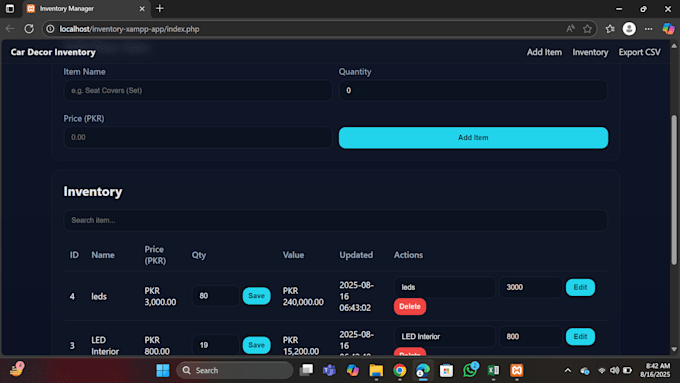Open the Read aloud icon
This screenshot has height=383, width=680.
570,29
